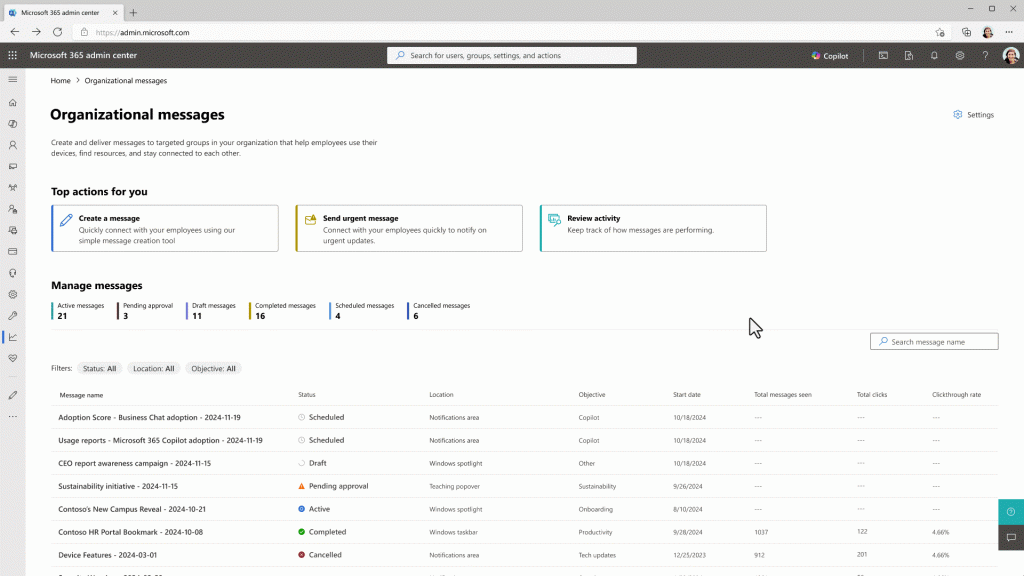The height and width of the screenshot is (576, 1024).
Task: Open Contoso HR Portal Bookmark message
Action: [131, 532]
